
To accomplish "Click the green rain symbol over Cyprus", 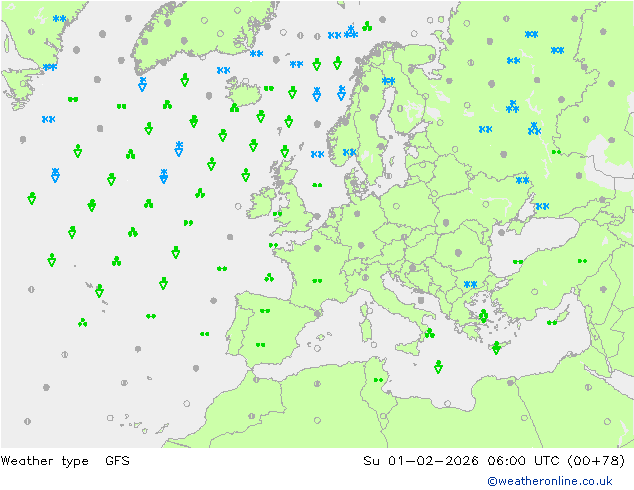I will (552, 323).
